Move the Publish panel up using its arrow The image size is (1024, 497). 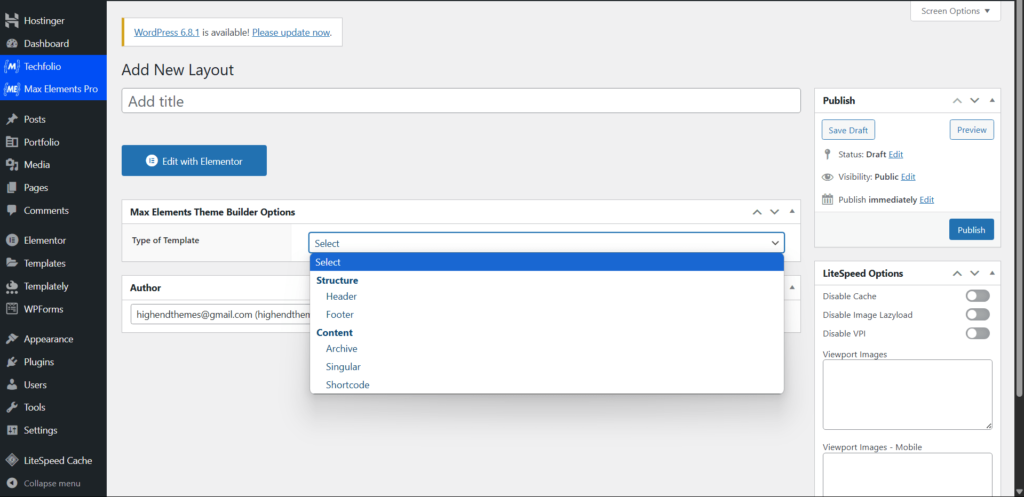point(957,101)
